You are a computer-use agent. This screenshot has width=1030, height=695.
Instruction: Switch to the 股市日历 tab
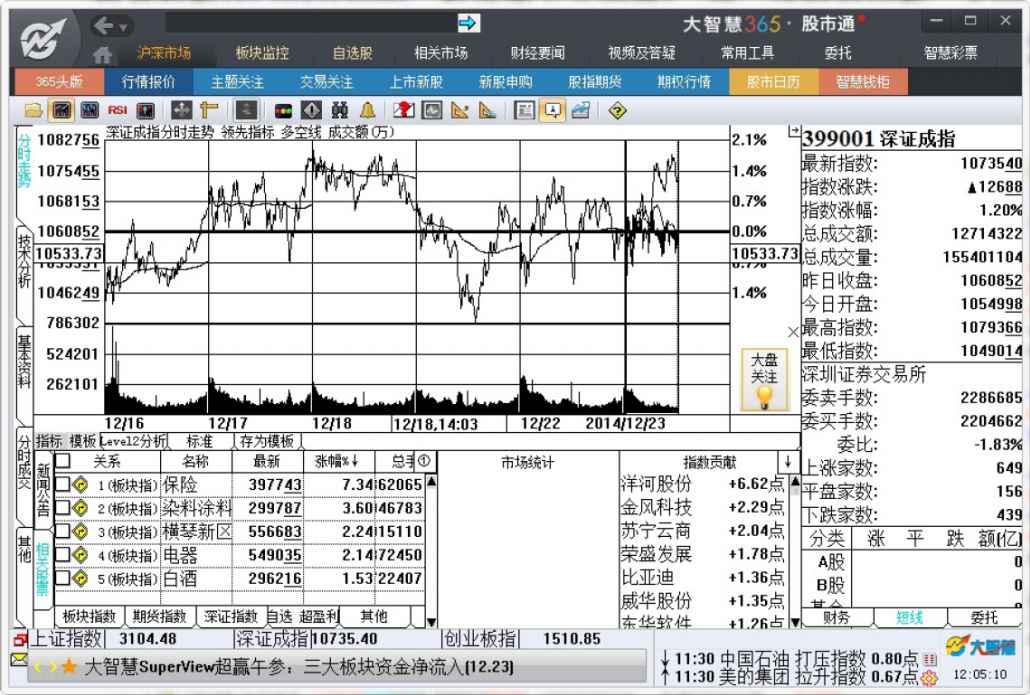tap(773, 82)
